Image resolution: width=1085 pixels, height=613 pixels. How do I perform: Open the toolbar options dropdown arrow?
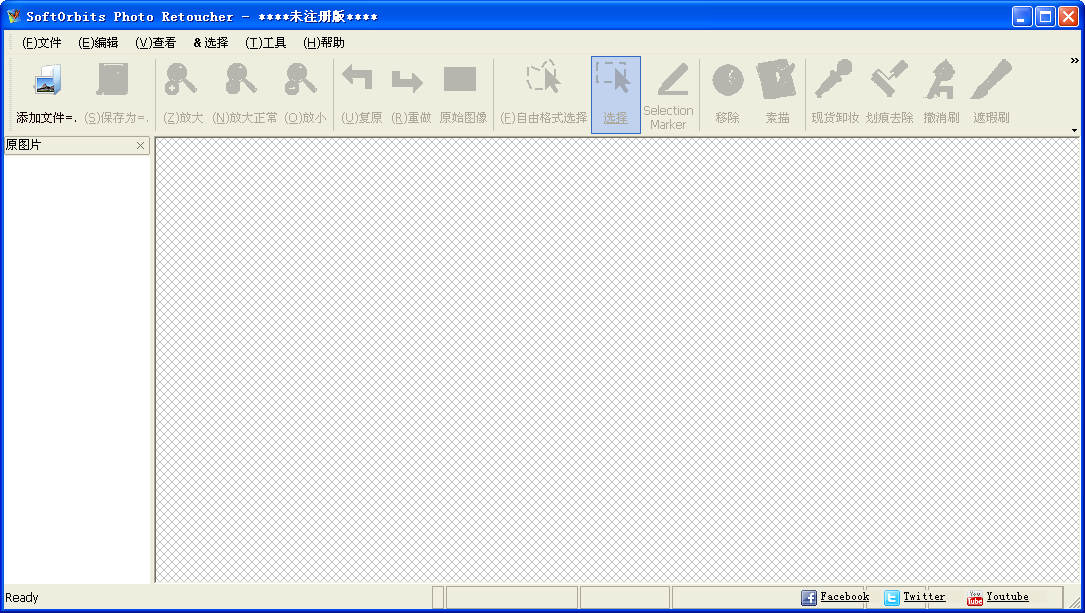[x=1075, y=130]
